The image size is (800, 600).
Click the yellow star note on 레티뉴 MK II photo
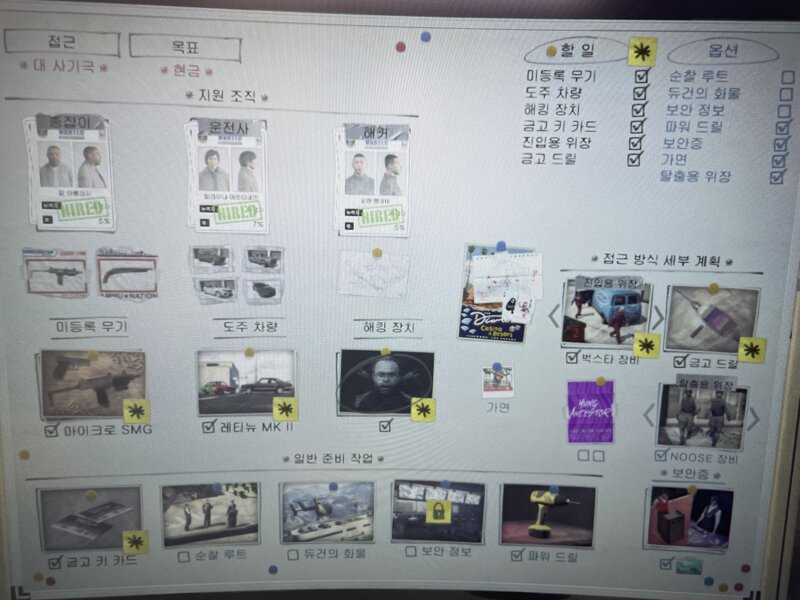[x=286, y=409]
